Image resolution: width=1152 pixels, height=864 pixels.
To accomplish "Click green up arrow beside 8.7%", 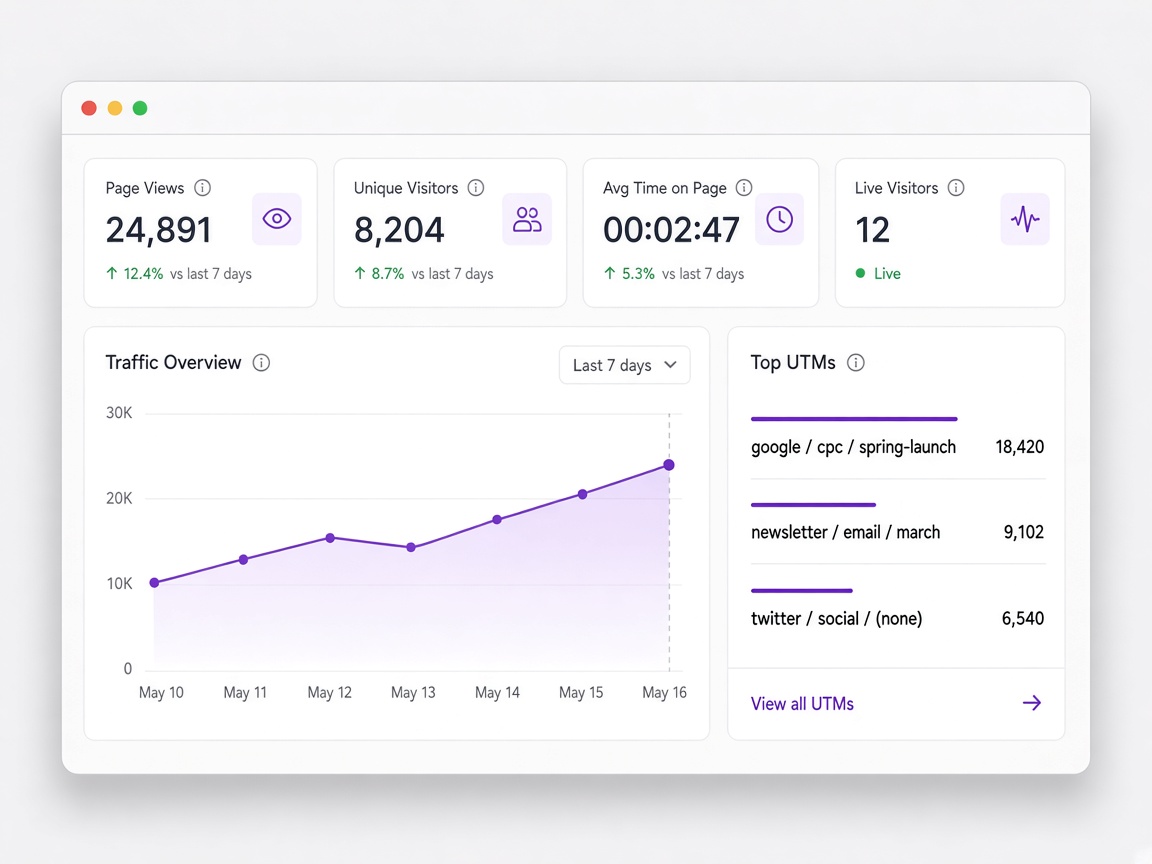I will (360, 273).
